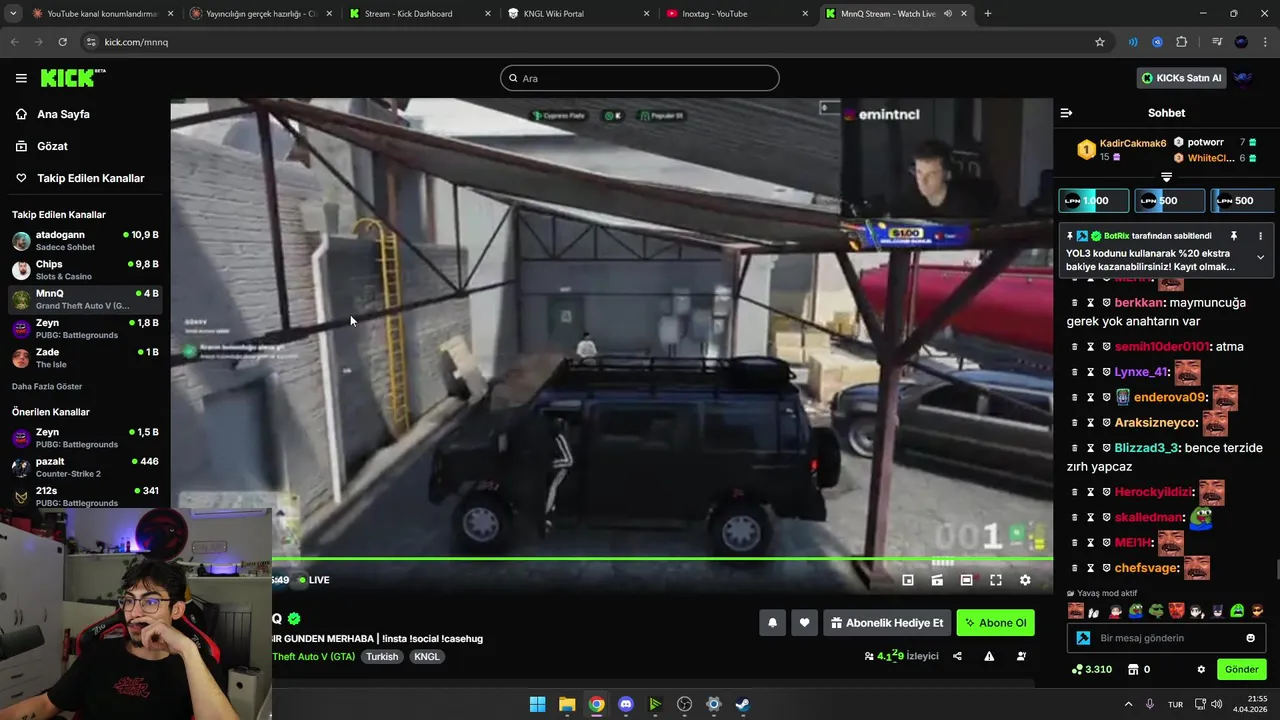The width and height of the screenshot is (1280, 720).
Task: Open the pazalt recommended channel
Action: (x=85, y=467)
